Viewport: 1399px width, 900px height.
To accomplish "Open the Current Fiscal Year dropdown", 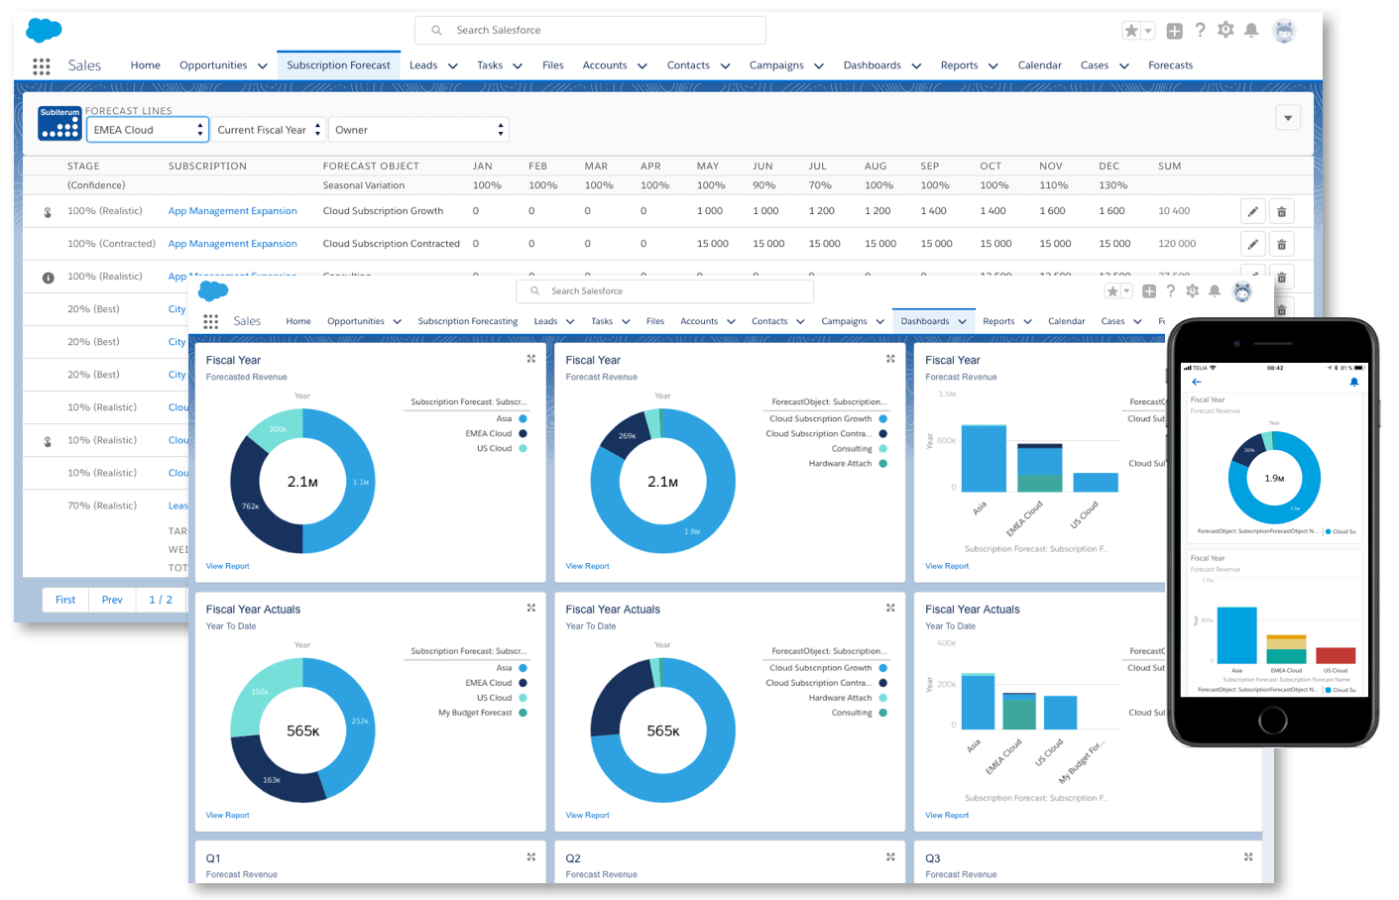I will point(269,130).
